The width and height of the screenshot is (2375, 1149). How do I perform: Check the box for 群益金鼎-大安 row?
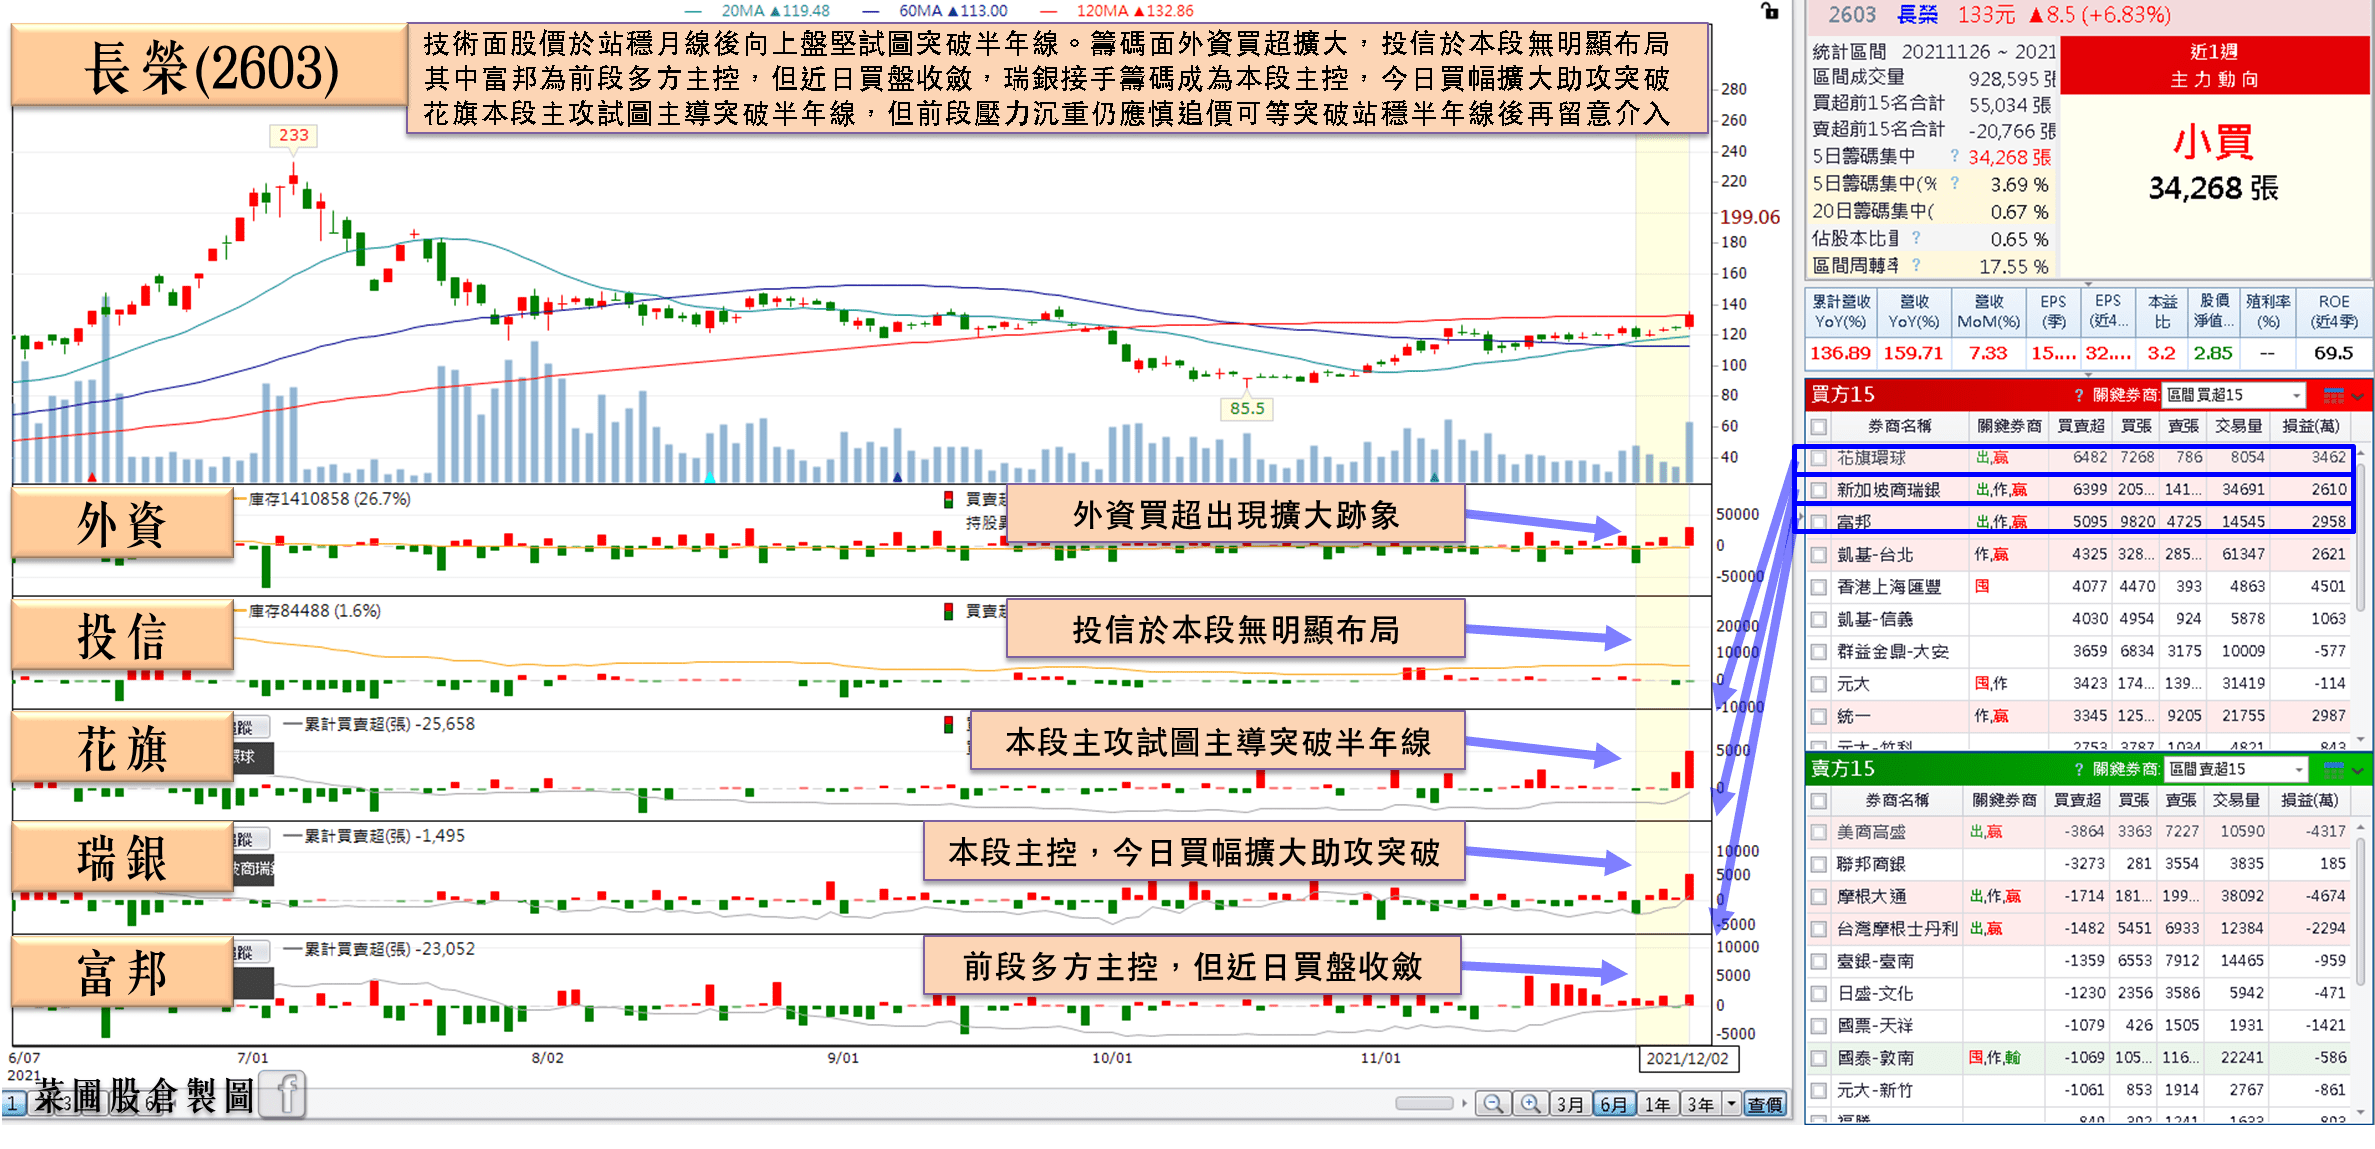click(x=1819, y=652)
